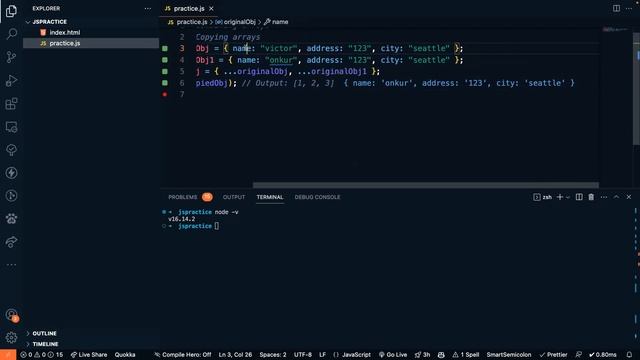Open index.html from the explorer
640x360 pixels.
tap(64, 32)
